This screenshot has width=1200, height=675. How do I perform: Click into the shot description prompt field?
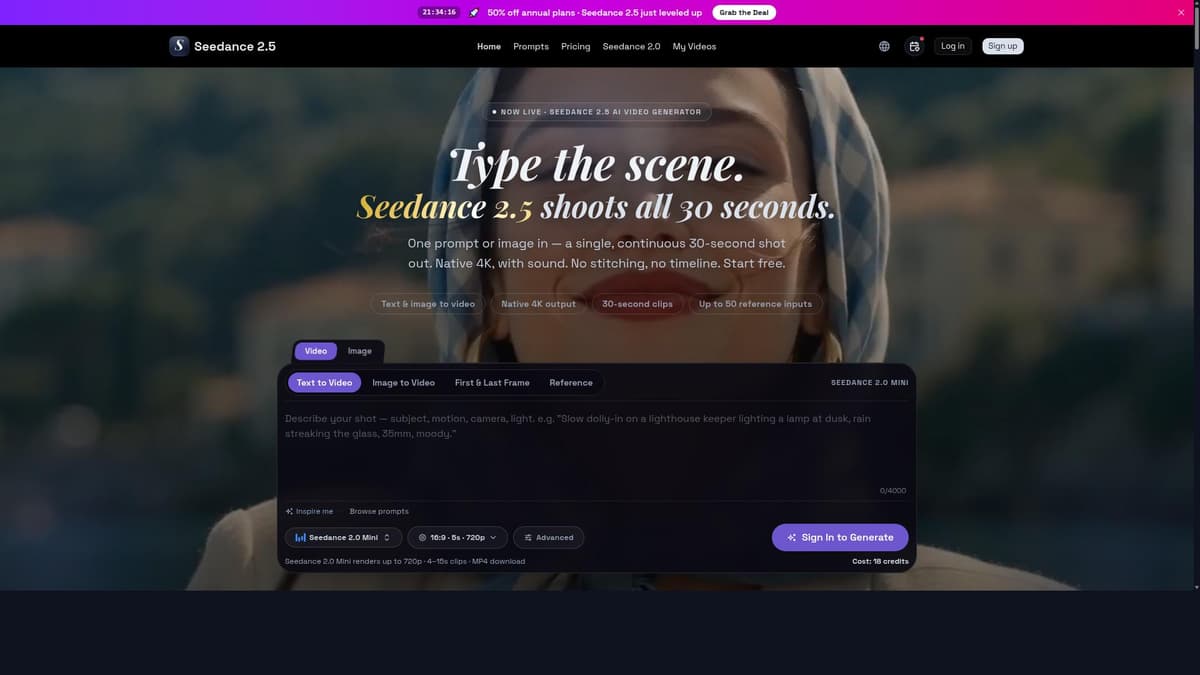coord(595,447)
